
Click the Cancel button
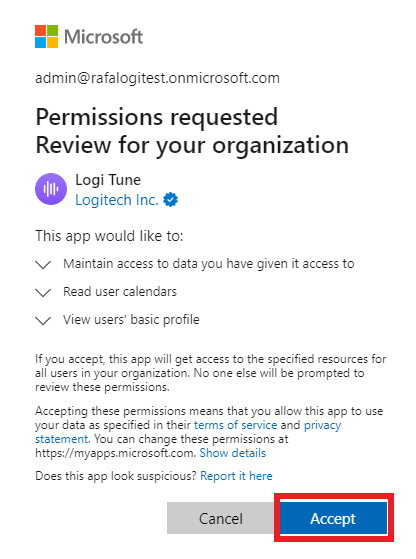(221, 518)
